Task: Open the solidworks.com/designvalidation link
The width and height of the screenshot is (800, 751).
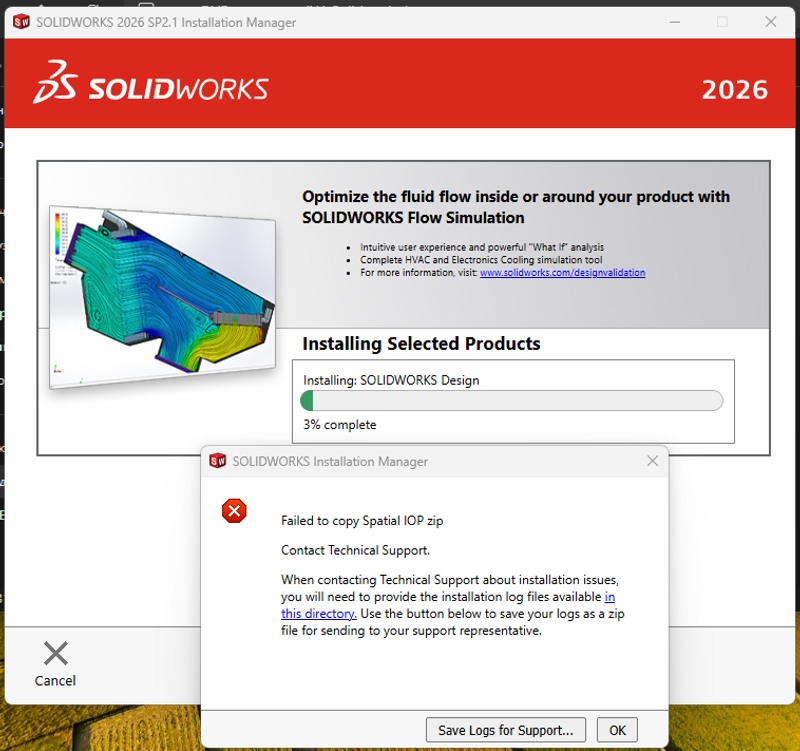Action: click(x=562, y=272)
